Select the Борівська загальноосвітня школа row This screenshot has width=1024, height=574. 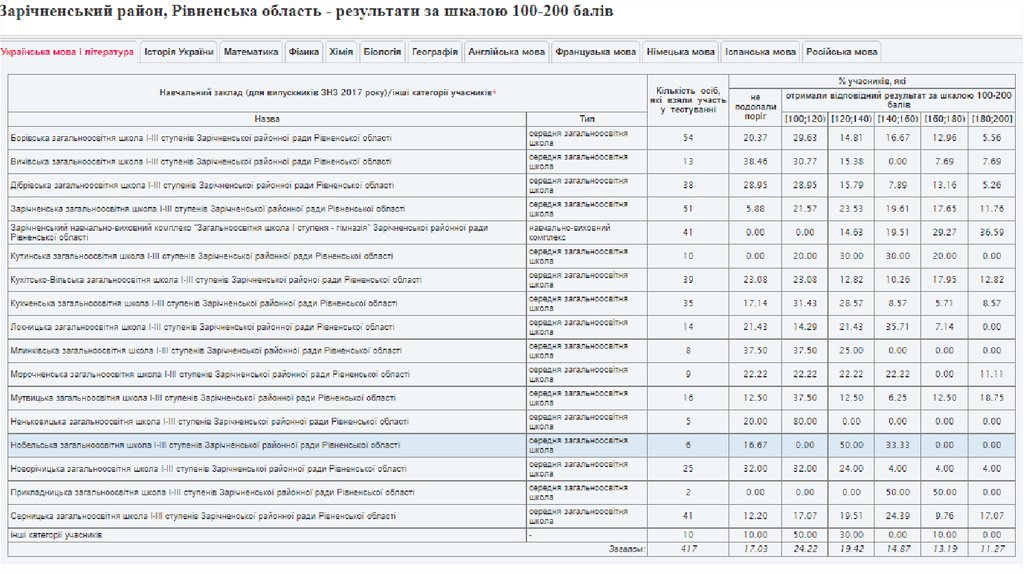[x=200, y=137]
